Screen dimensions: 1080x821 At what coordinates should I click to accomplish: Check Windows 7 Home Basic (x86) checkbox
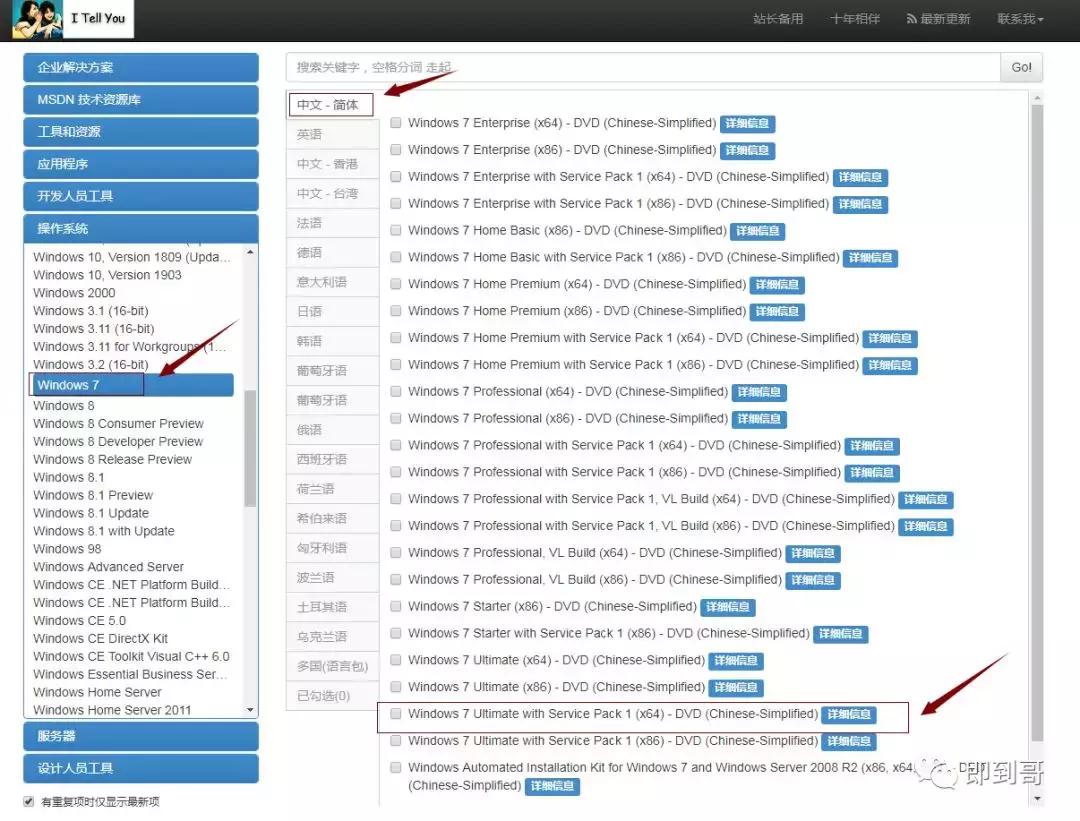[x=396, y=230]
